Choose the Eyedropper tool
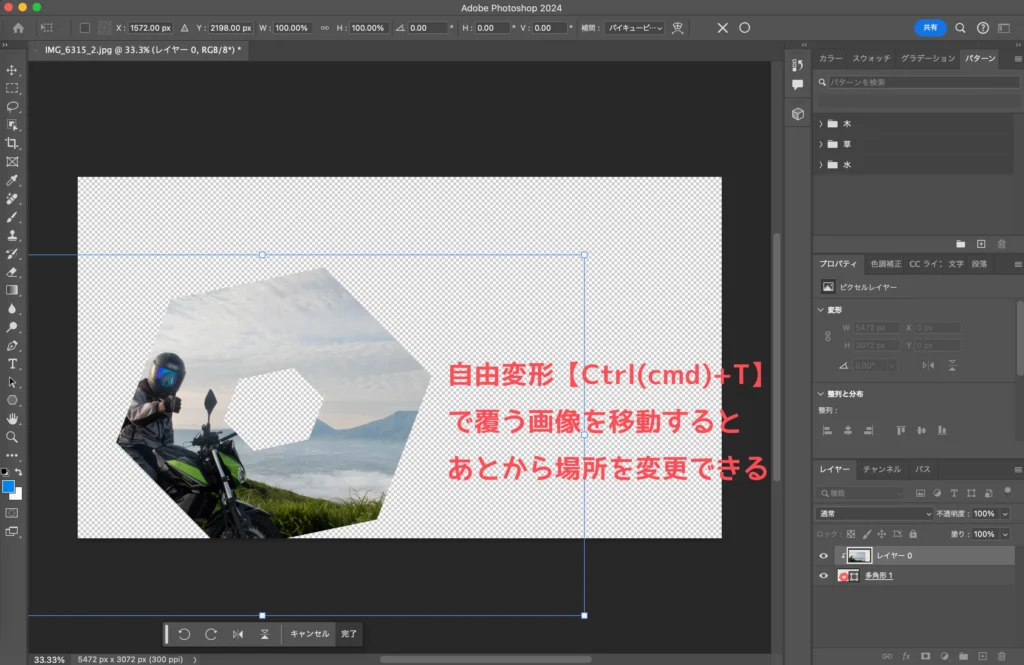1024x665 pixels. (12, 180)
